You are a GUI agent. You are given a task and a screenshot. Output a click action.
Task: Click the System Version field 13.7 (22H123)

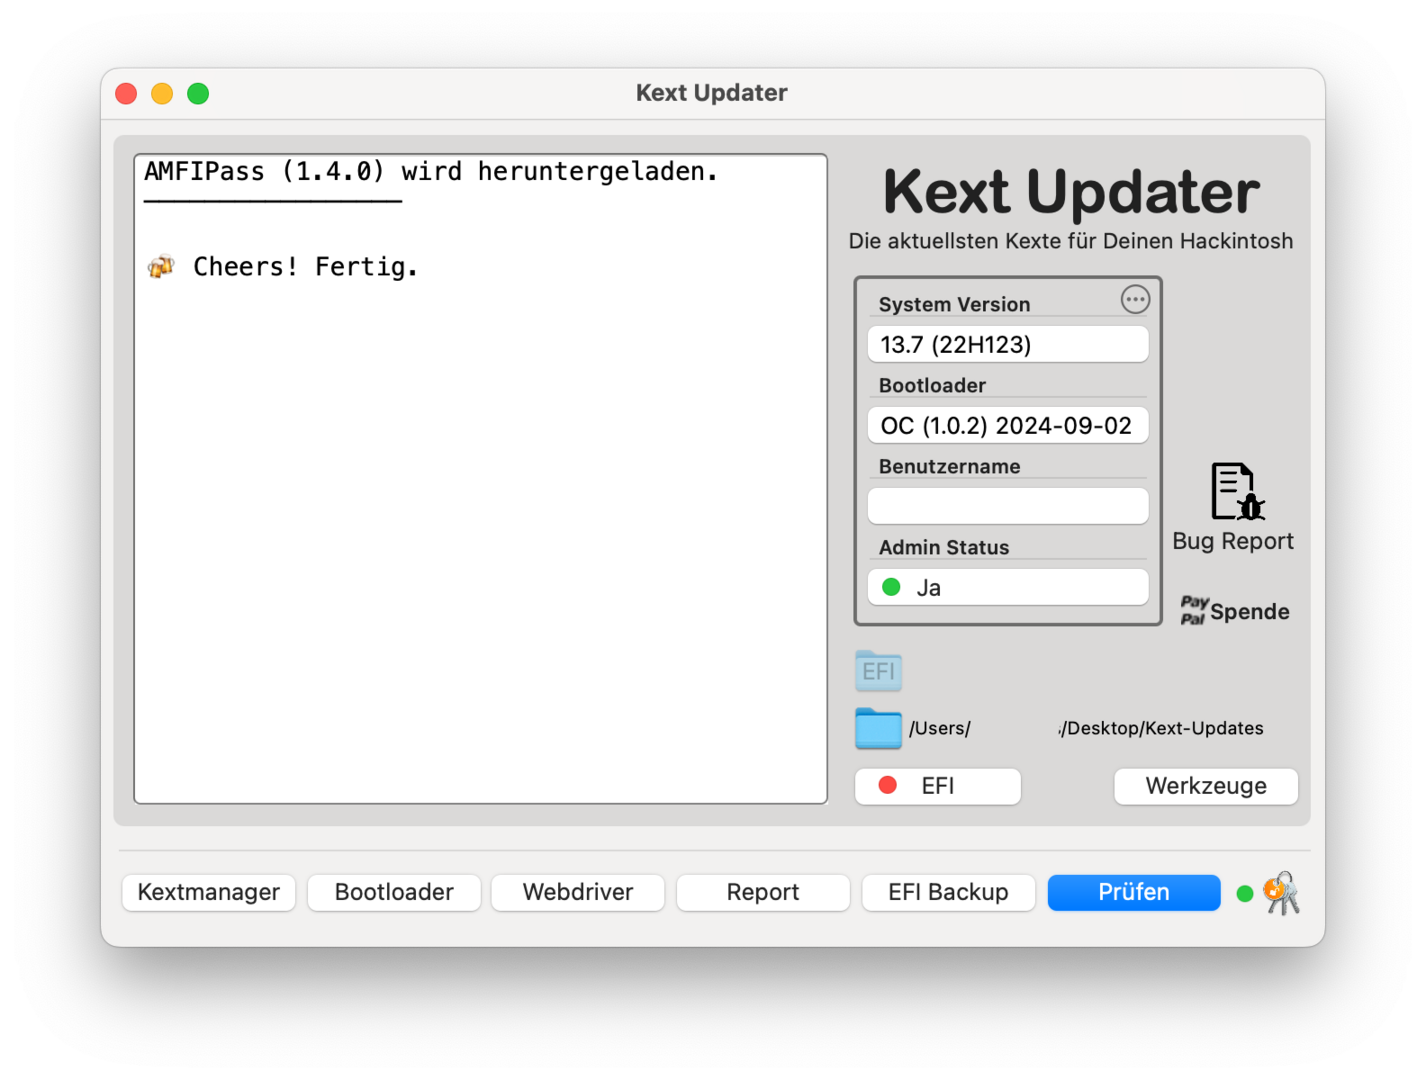click(x=1008, y=344)
